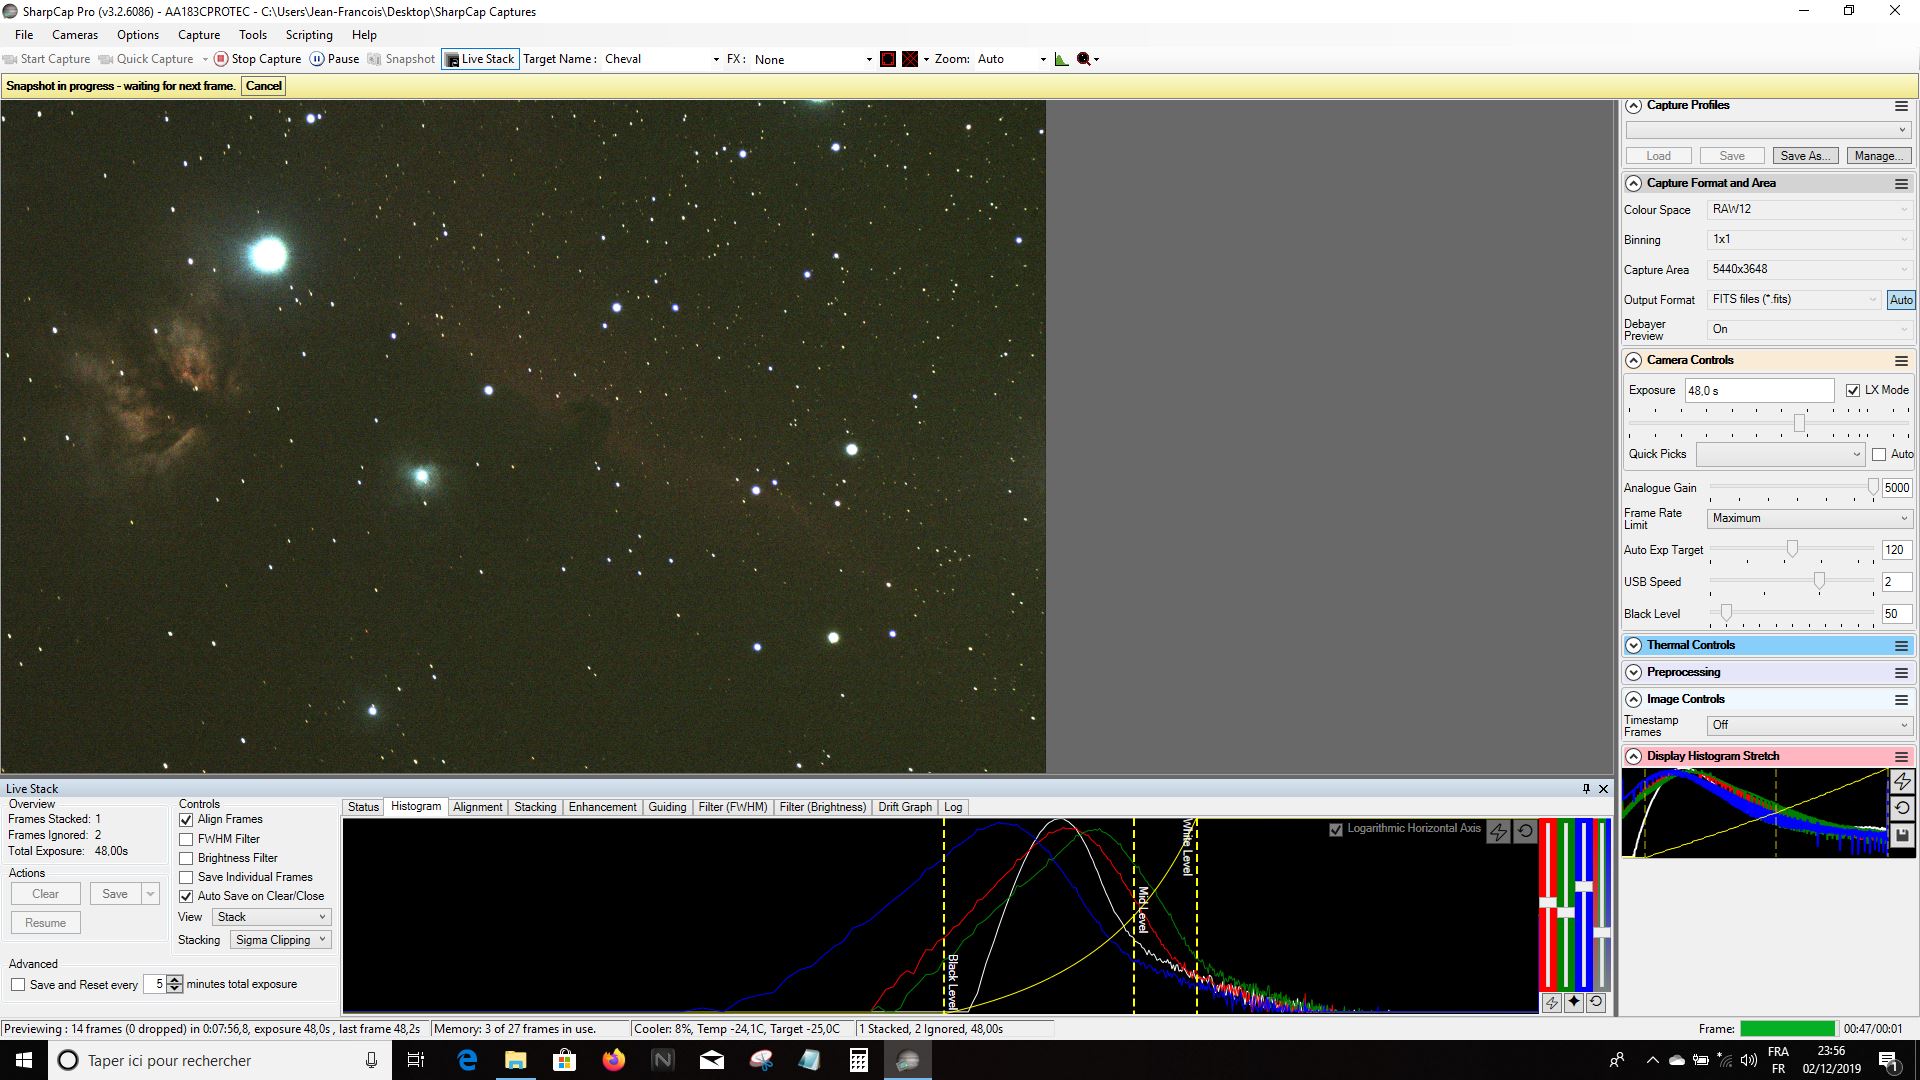Open File Explorer from the taskbar

[x=515, y=1060]
